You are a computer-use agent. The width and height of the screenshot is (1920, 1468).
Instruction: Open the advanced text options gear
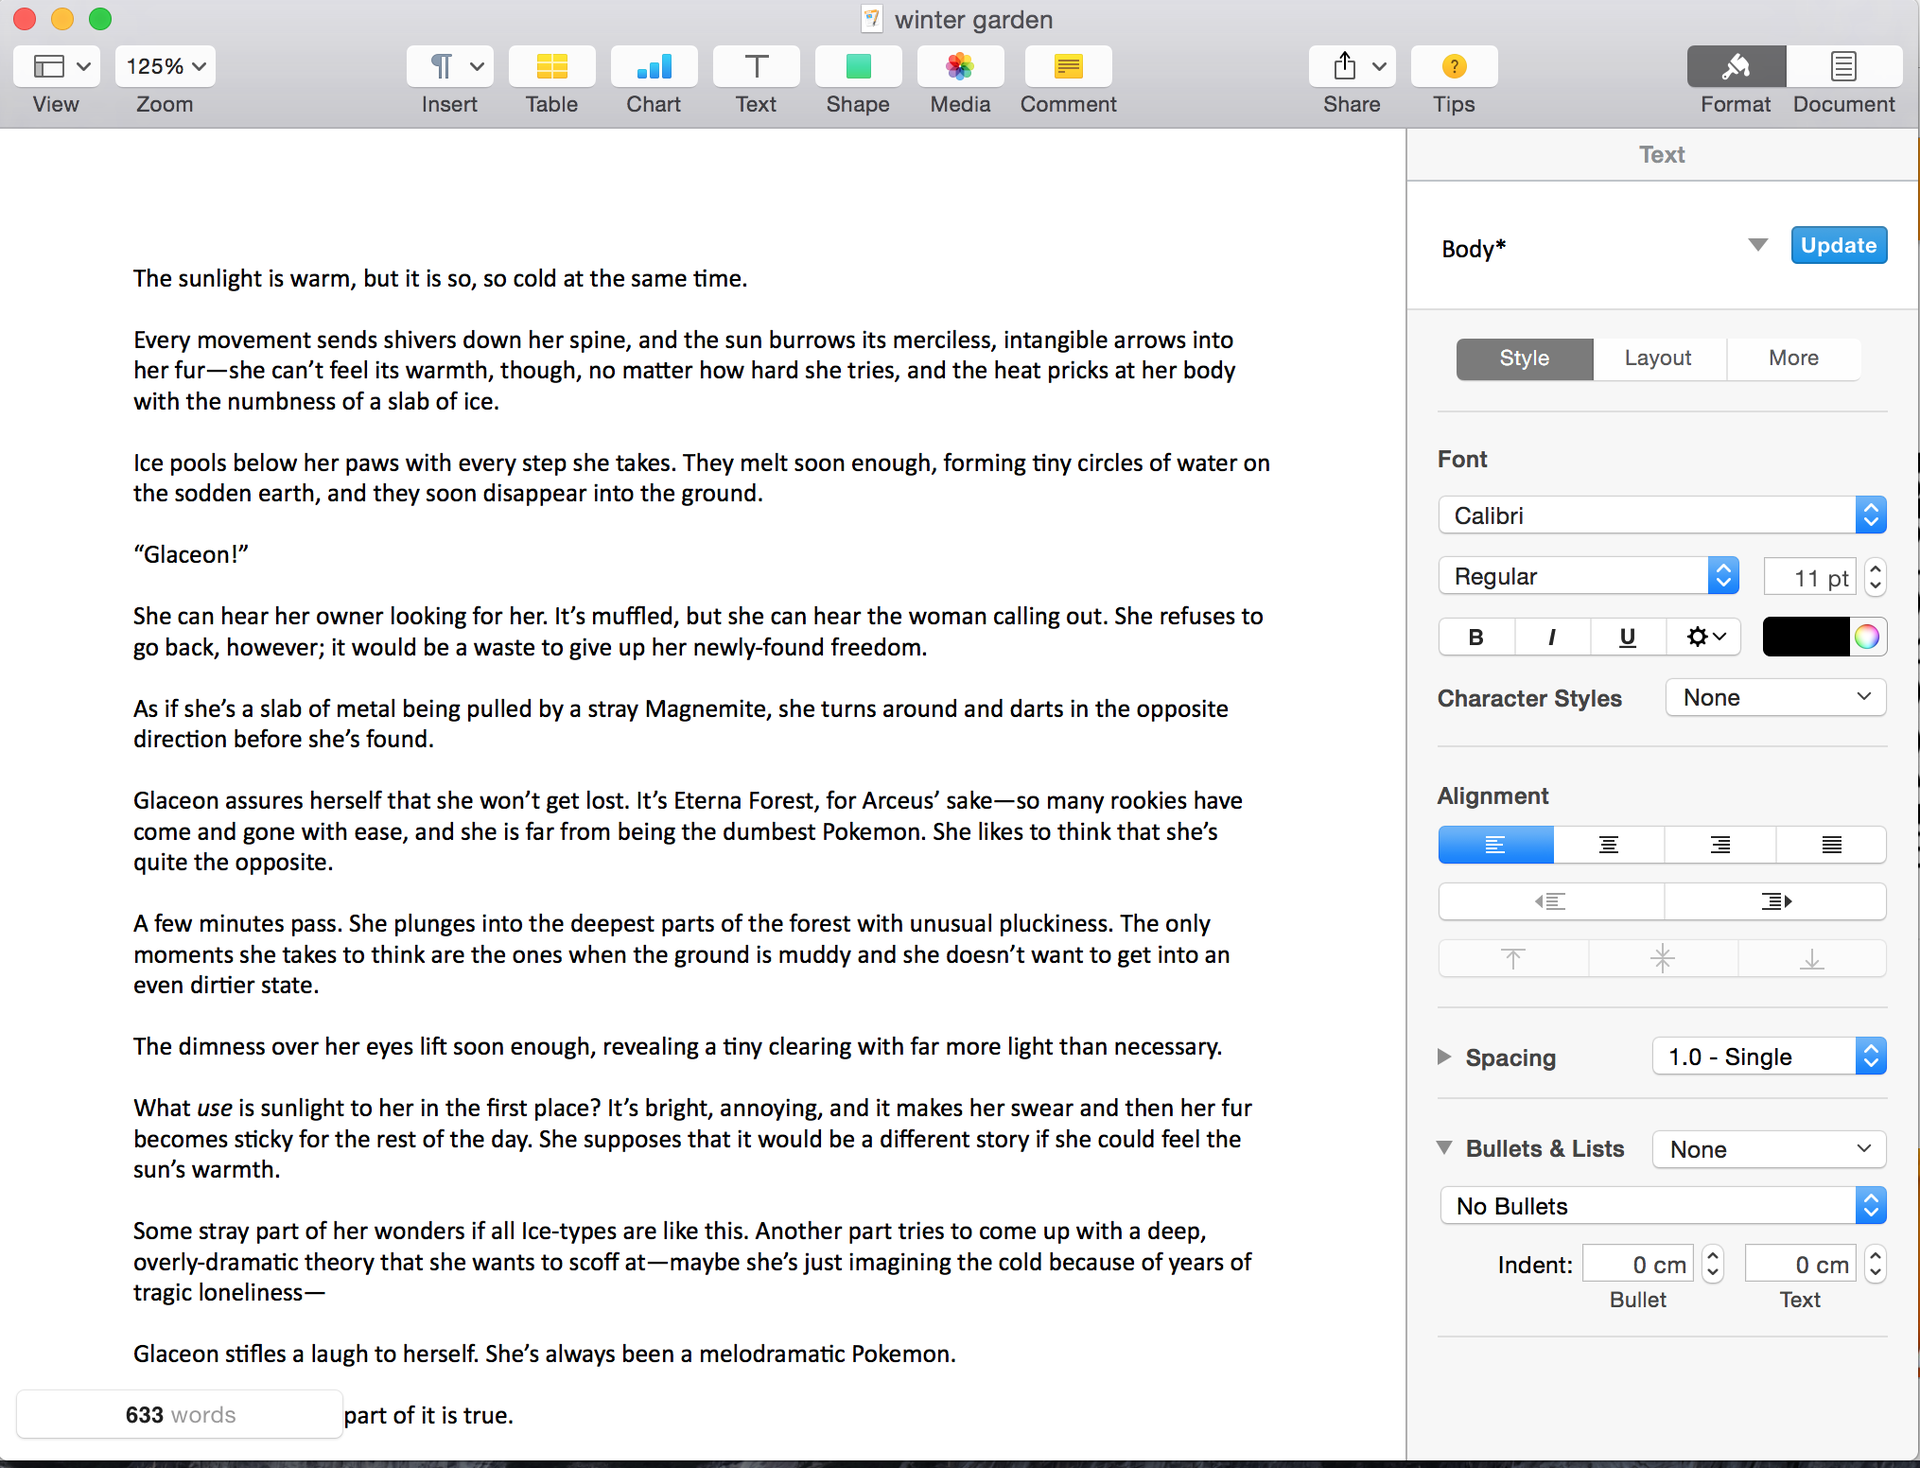click(1704, 637)
